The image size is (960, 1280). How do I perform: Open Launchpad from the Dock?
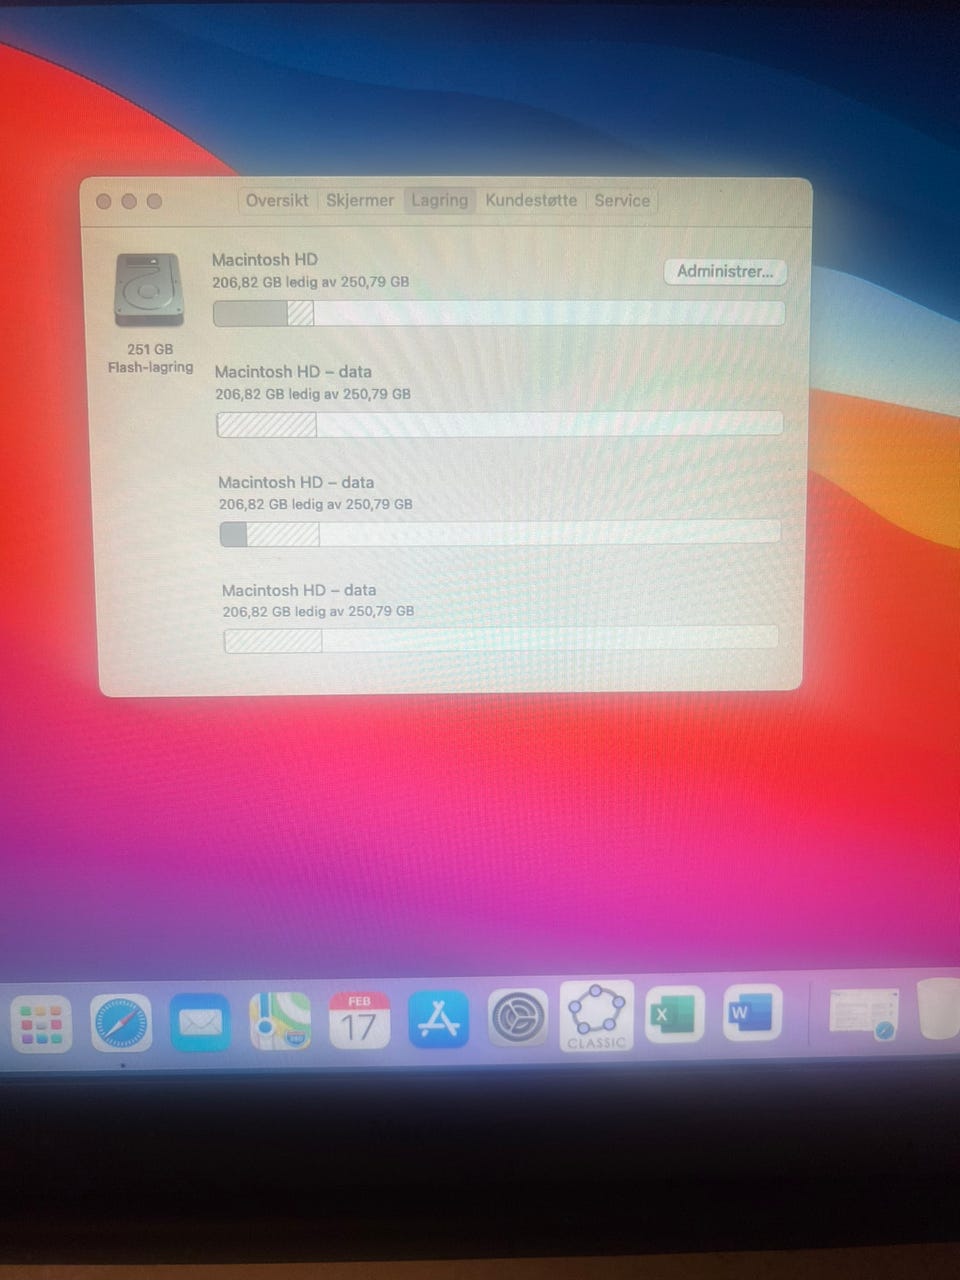pyautogui.click(x=41, y=1024)
